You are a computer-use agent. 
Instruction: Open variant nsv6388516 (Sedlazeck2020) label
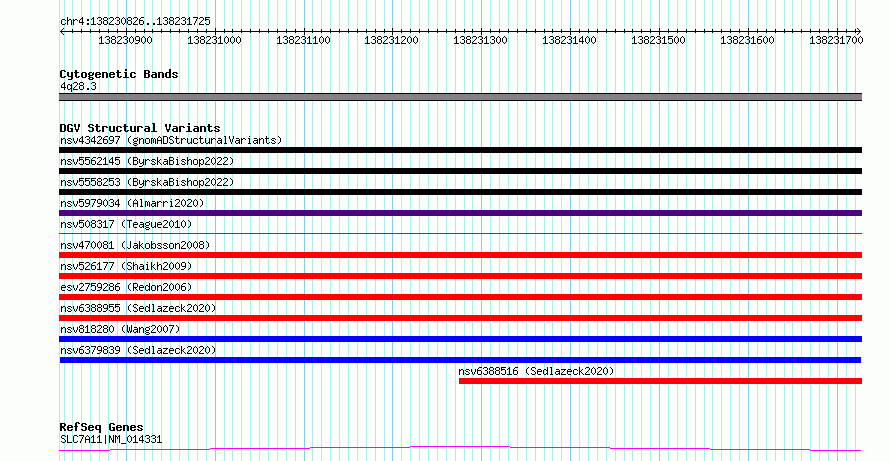click(536, 371)
